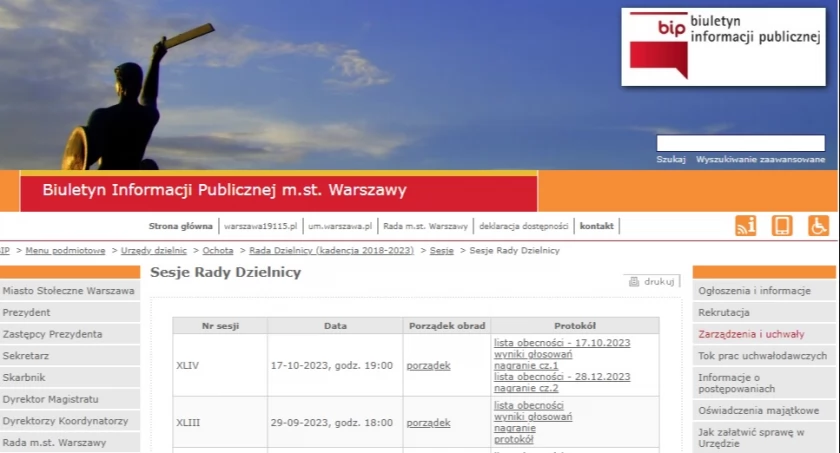Open Wyszukiwanie zaawansowane advanced search
This screenshot has height=453, width=840.
[x=760, y=160]
